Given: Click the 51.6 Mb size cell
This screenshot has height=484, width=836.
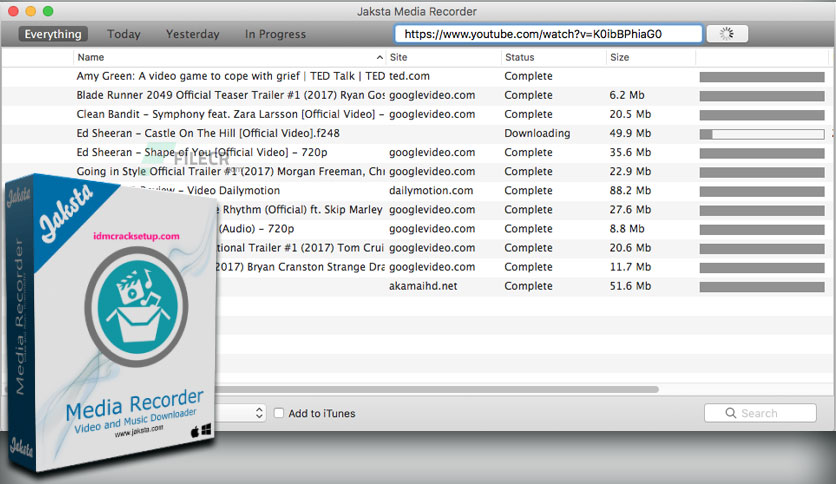Looking at the screenshot, I should 630,286.
